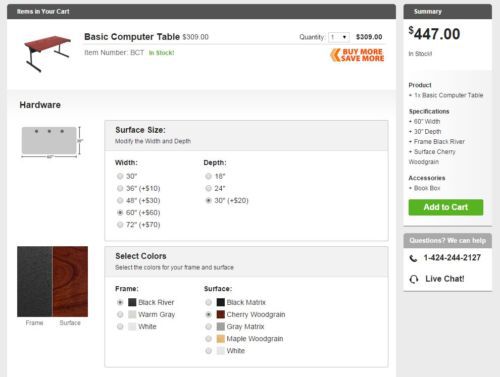Choose Black Matrix surface radio button

(208, 302)
